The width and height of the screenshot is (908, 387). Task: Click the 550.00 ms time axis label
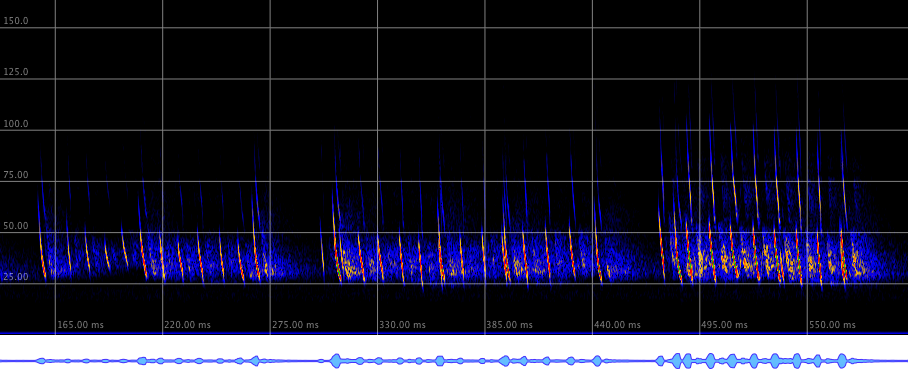[832, 325]
